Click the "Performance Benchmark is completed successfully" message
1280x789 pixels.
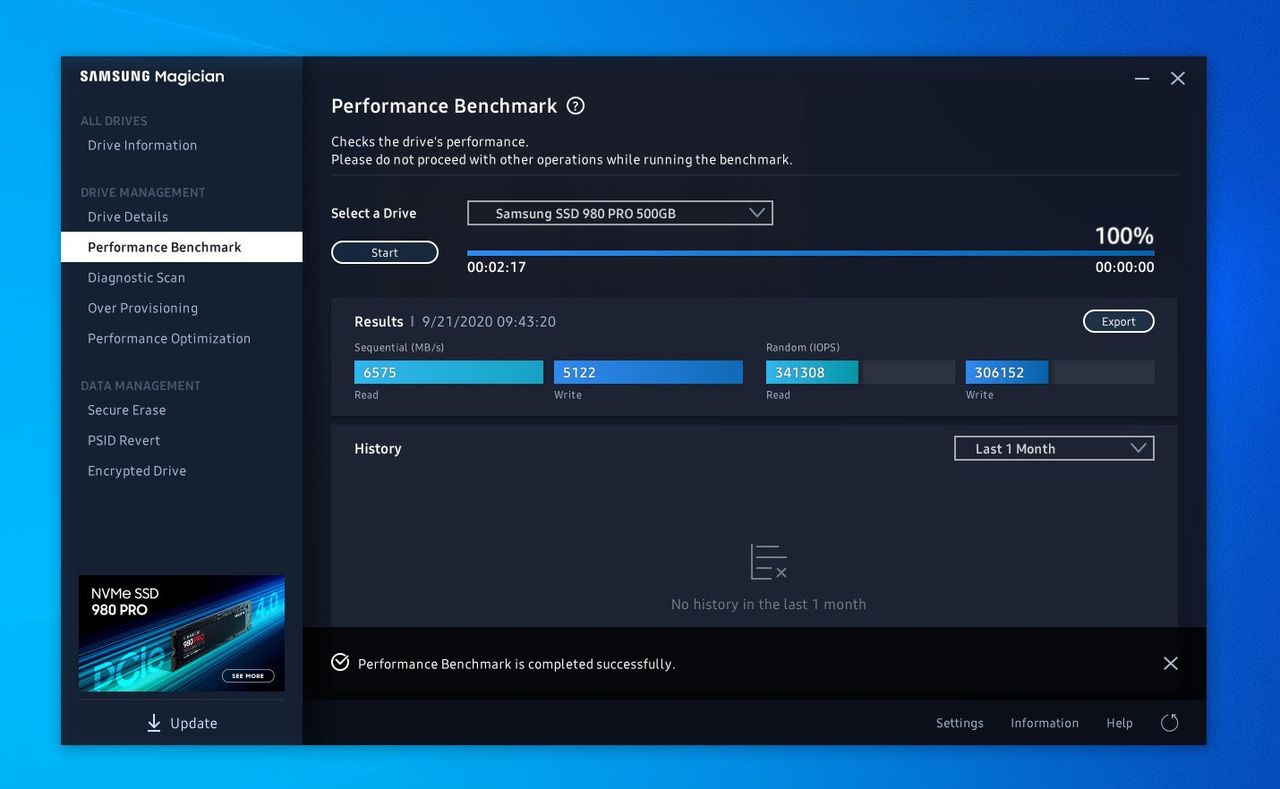517,664
